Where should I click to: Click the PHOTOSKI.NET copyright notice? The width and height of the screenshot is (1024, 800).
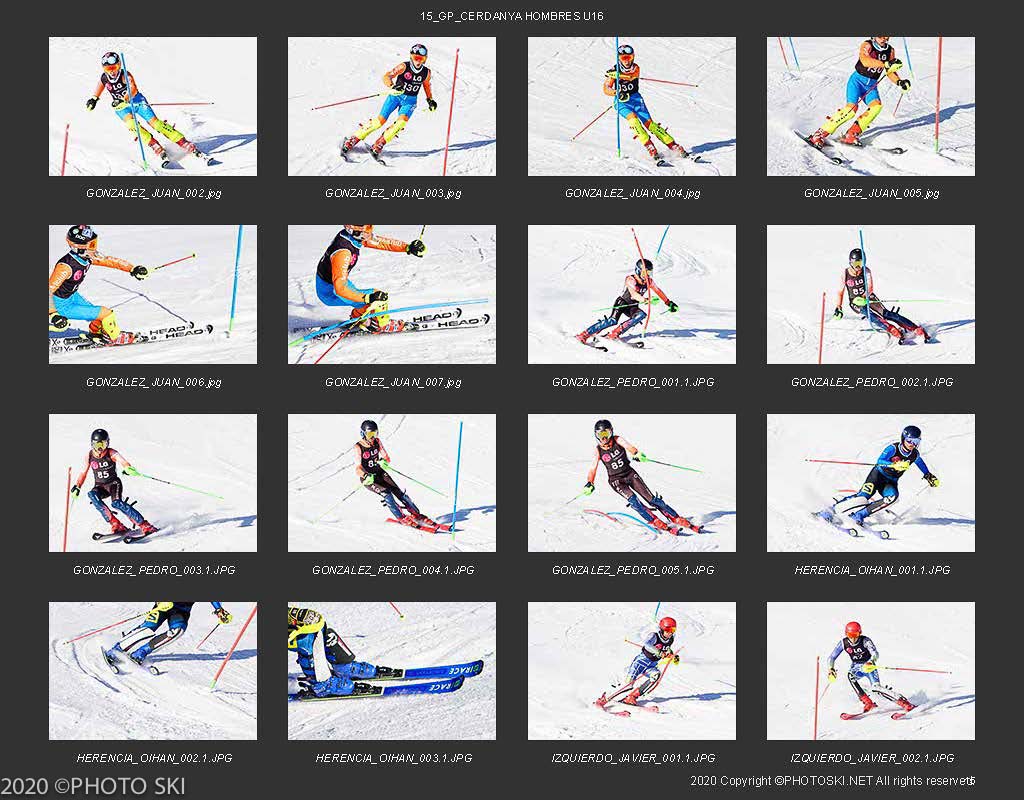point(832,780)
